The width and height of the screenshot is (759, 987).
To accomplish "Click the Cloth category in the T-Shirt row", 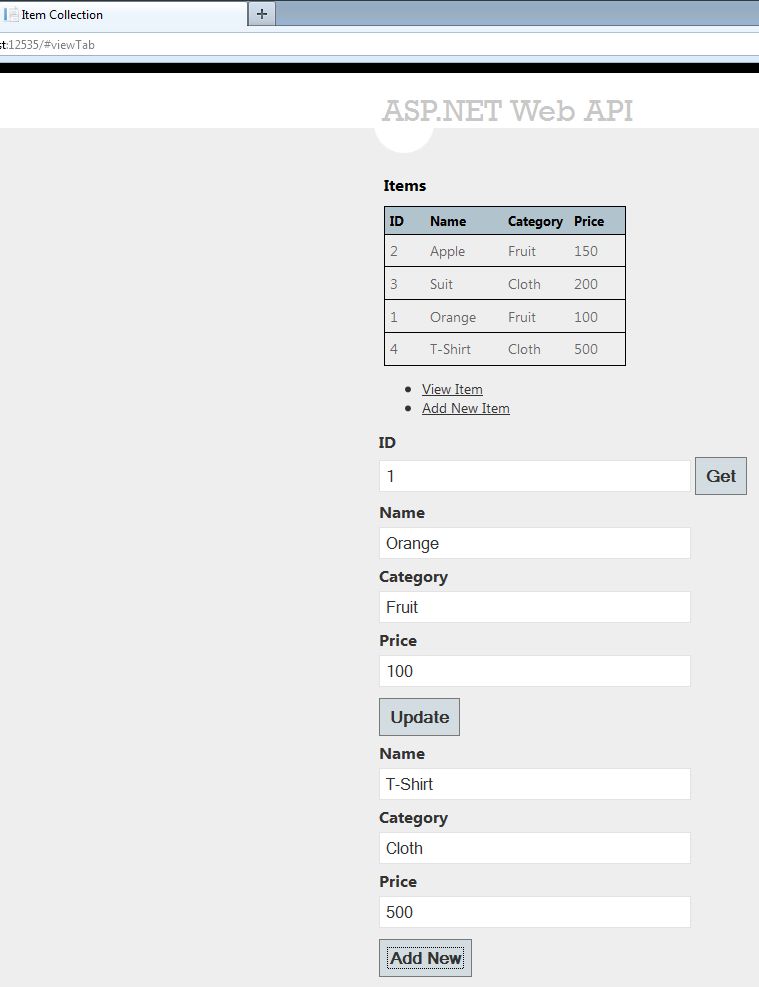I will pyautogui.click(x=524, y=349).
